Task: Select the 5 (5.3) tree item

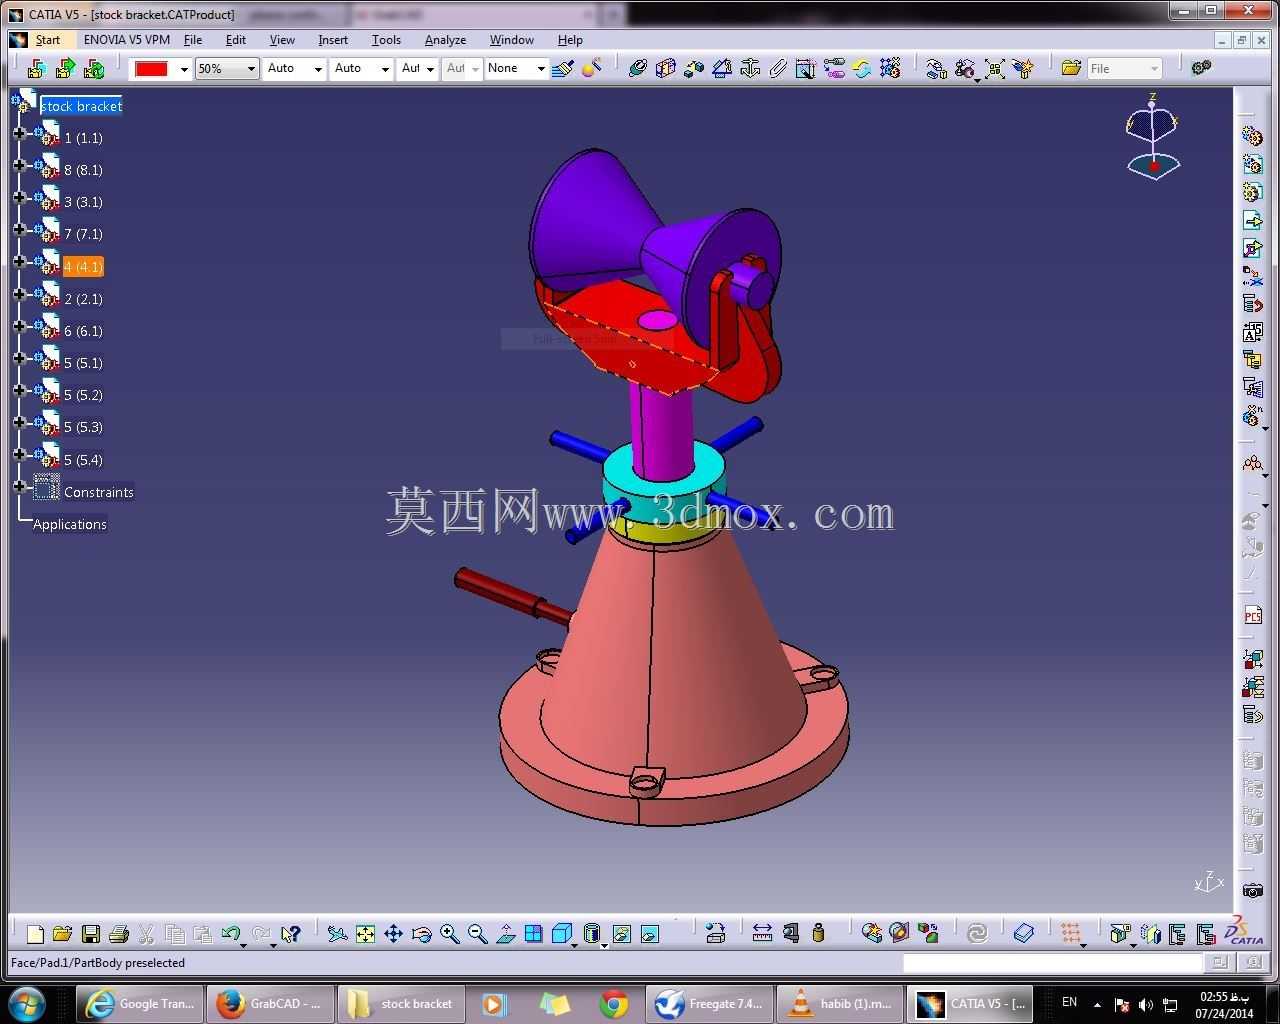Action: [x=83, y=427]
